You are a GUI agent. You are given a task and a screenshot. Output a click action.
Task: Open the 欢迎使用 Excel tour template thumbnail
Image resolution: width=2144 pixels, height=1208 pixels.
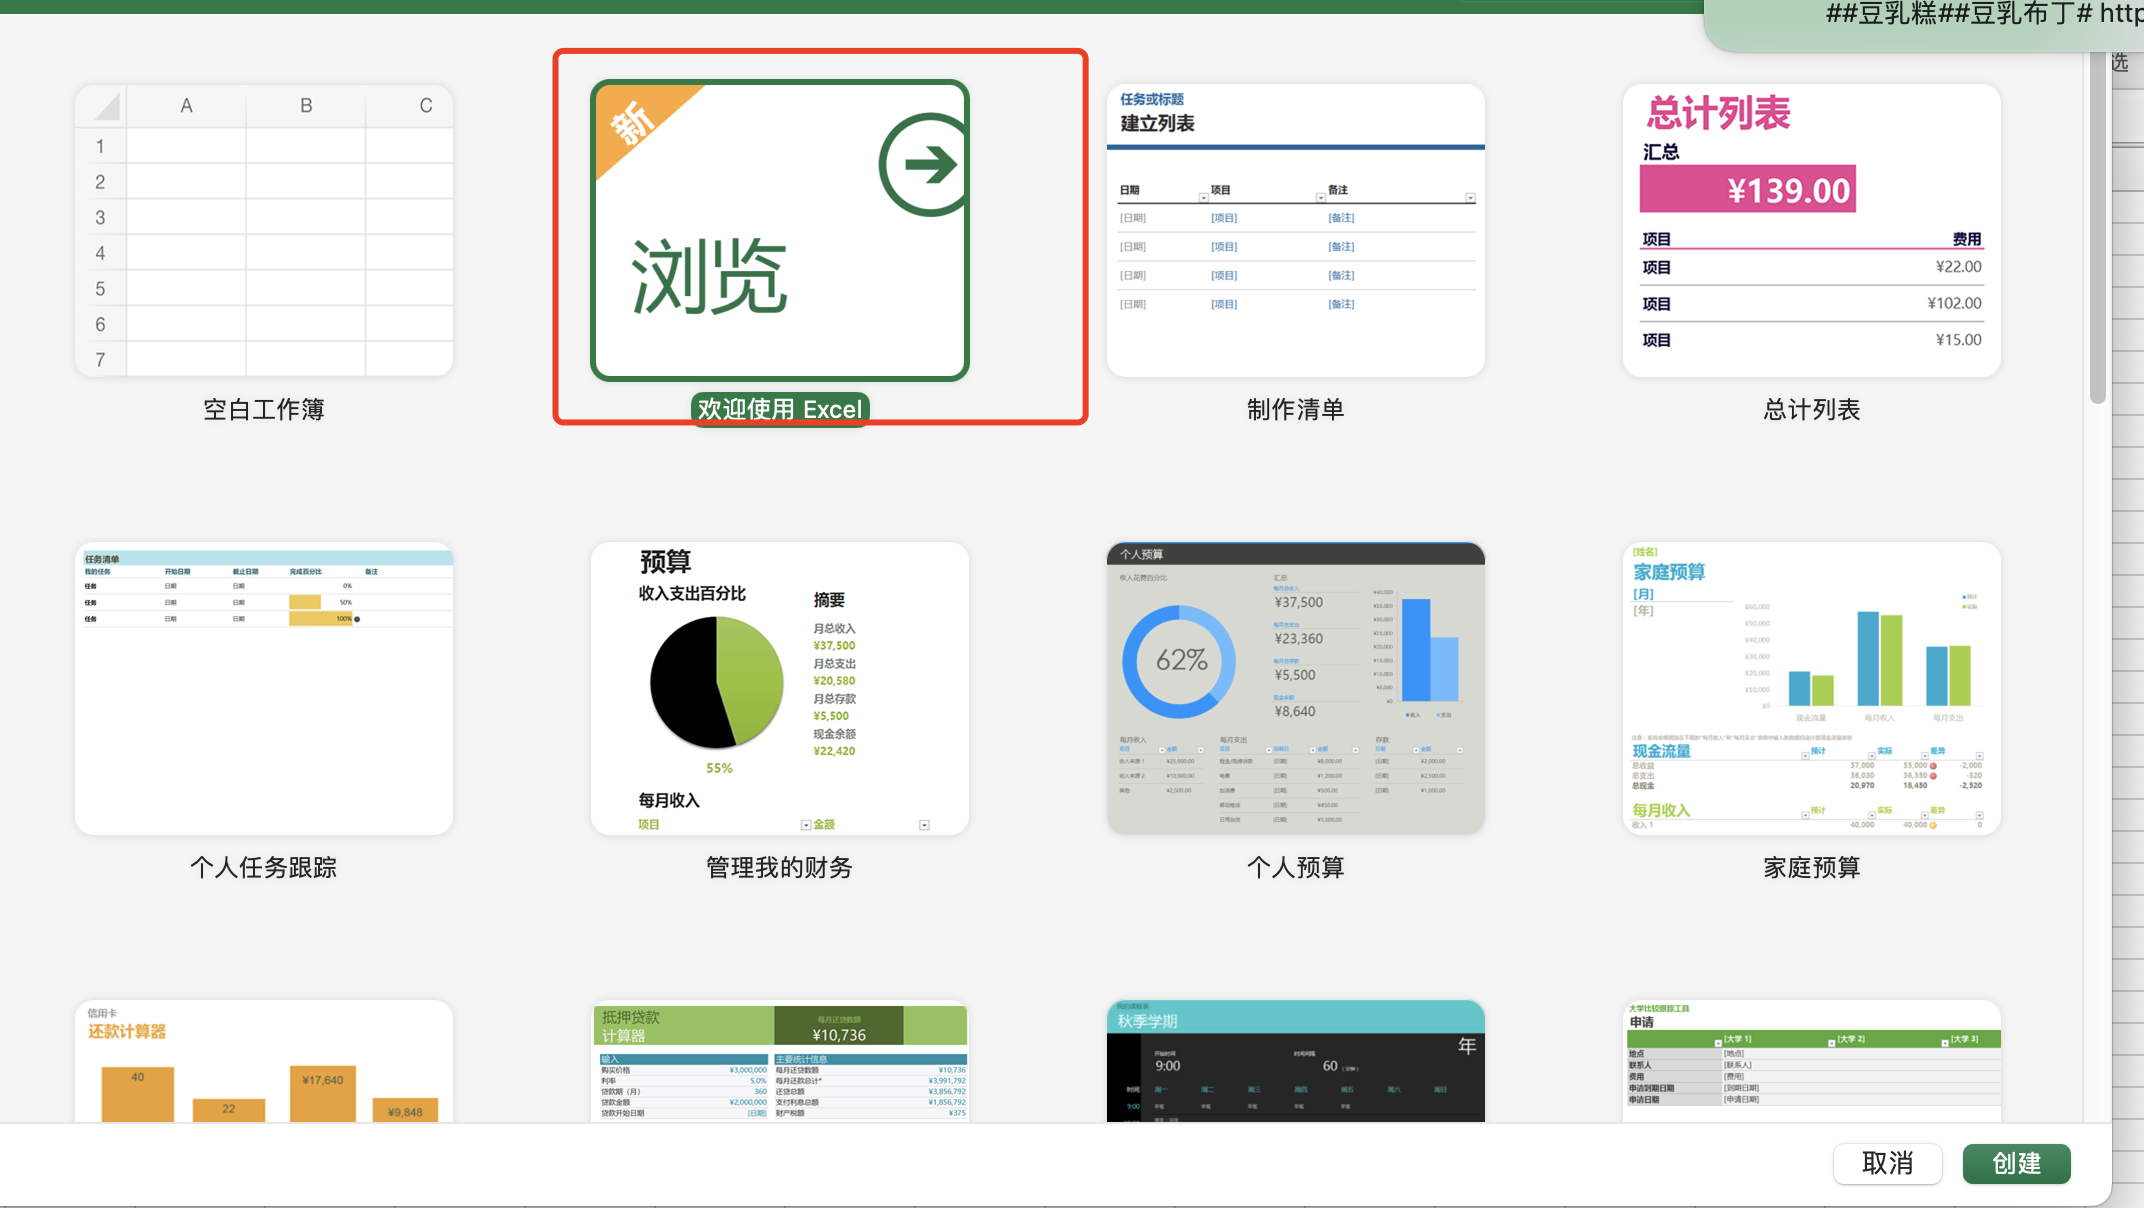pos(780,230)
